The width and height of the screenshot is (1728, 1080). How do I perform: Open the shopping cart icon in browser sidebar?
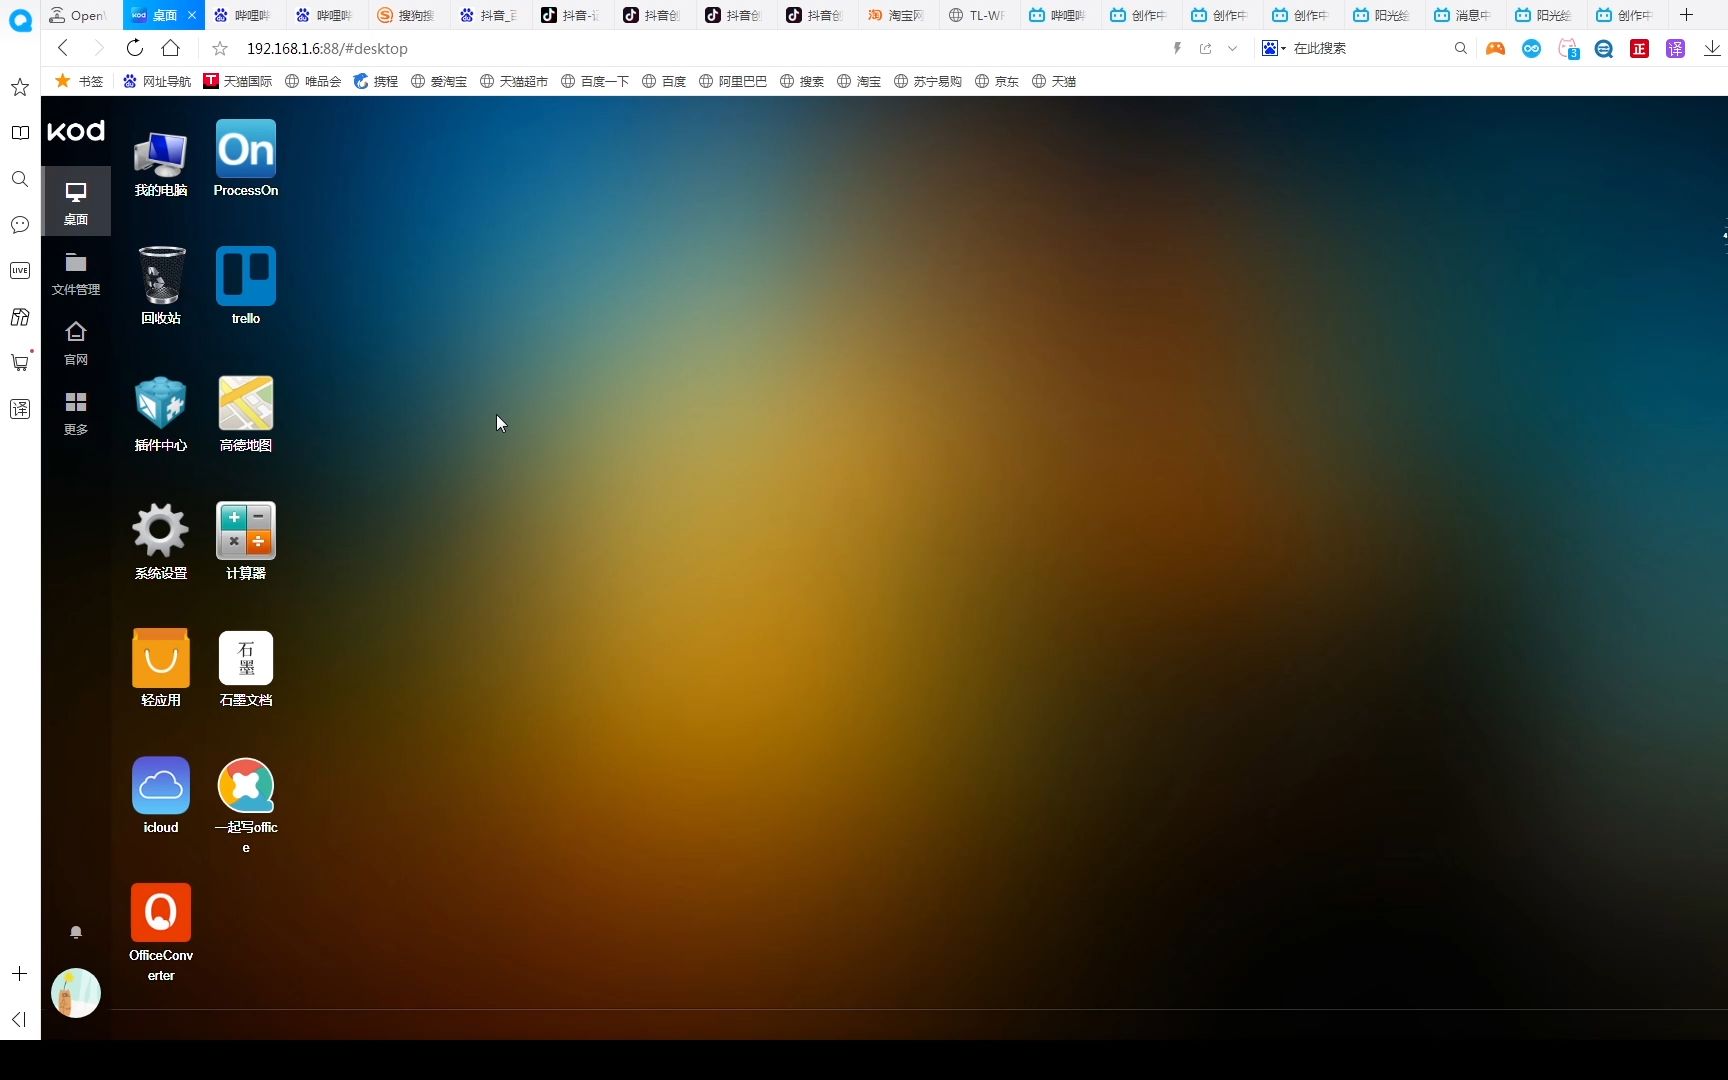20,362
